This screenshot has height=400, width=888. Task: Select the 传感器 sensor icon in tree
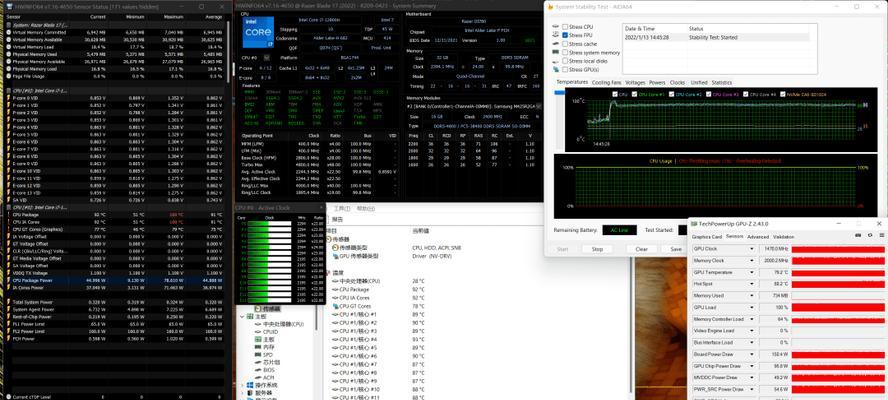coord(258,309)
